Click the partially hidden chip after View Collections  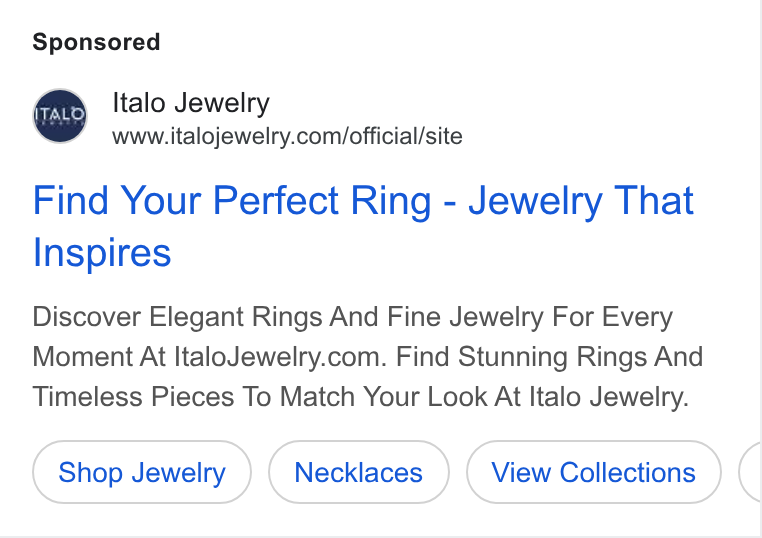pyautogui.click(x=750, y=472)
